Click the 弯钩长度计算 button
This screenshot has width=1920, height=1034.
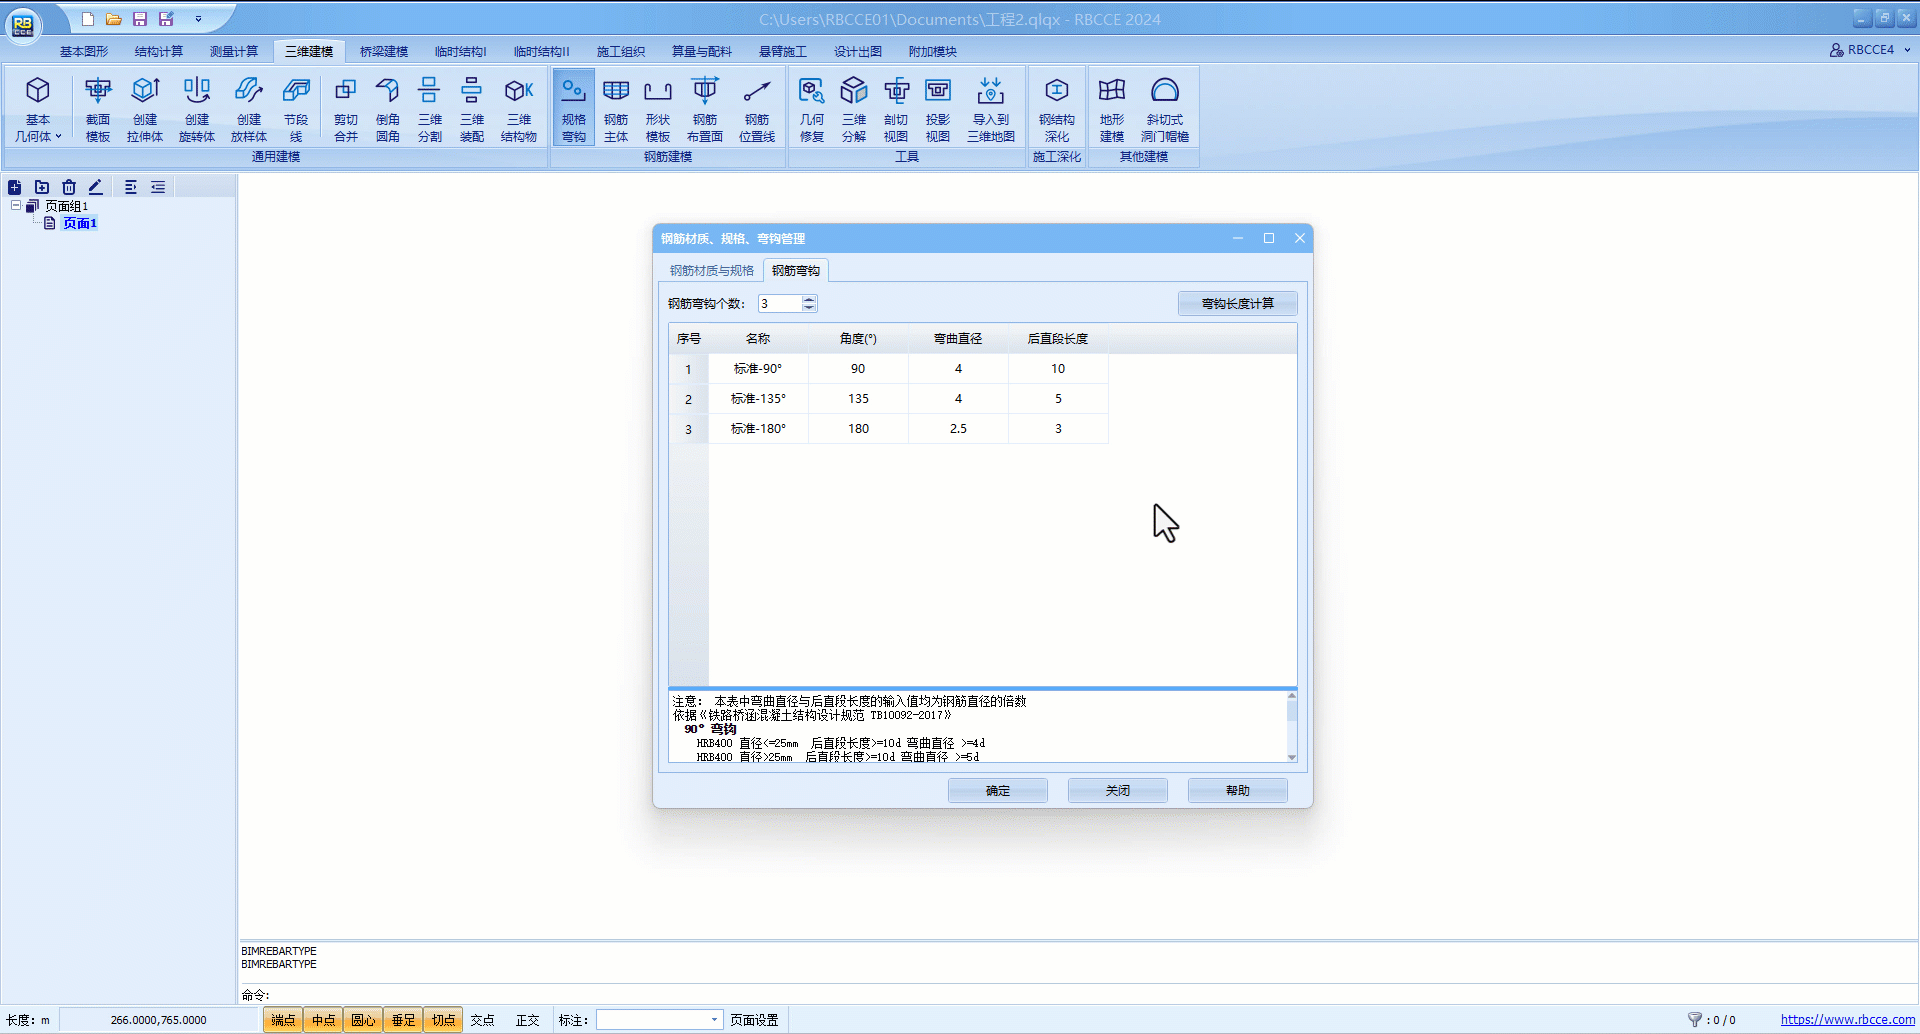[1237, 304]
